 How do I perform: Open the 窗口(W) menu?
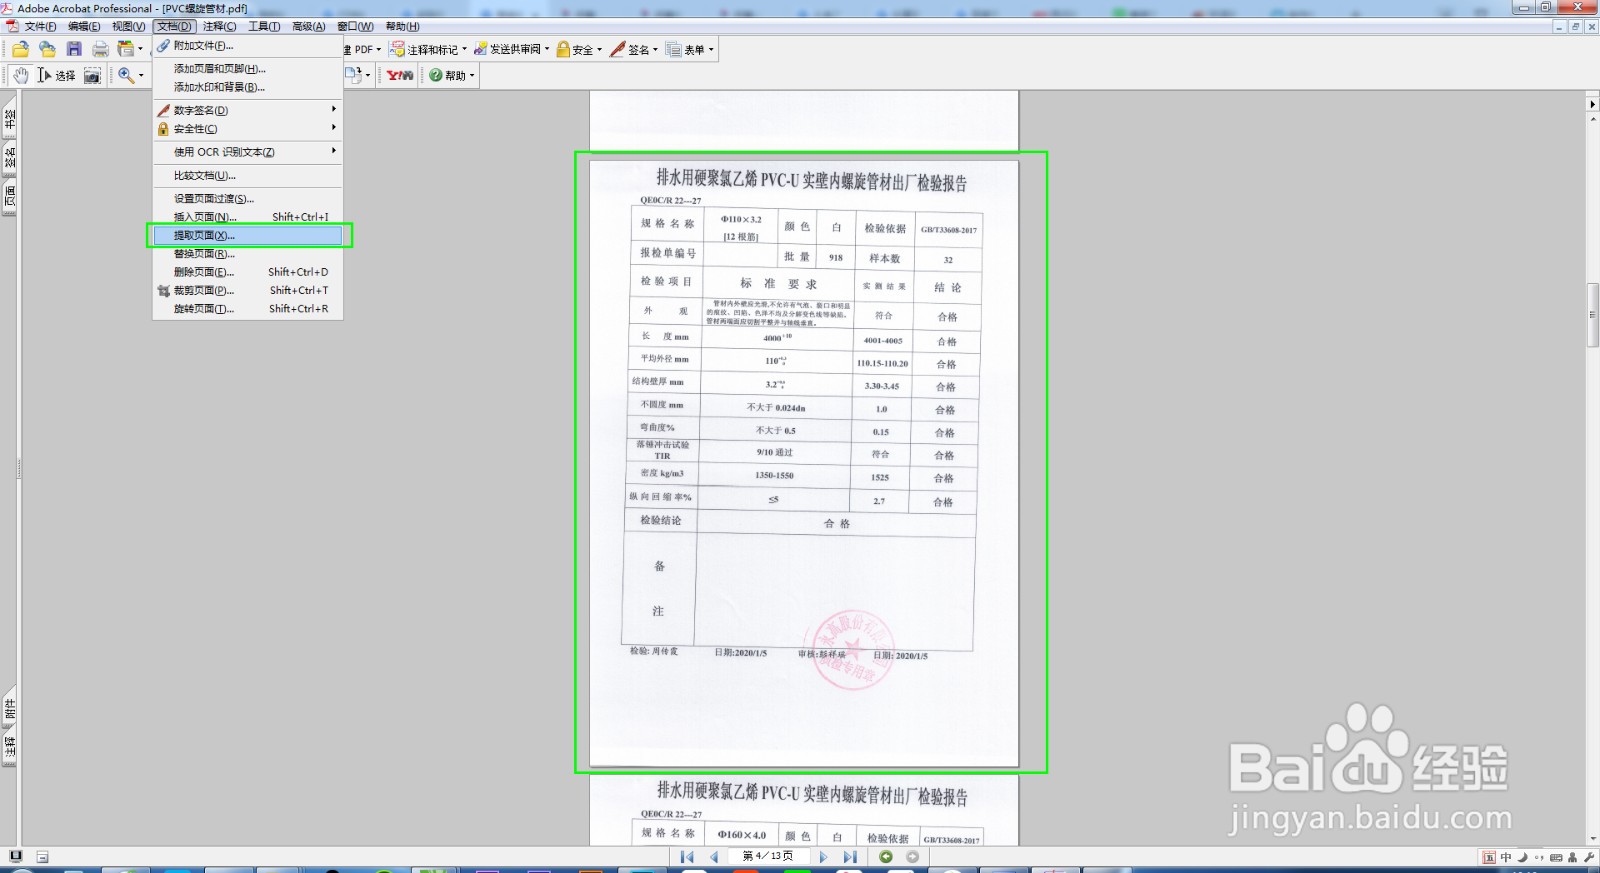(x=355, y=26)
